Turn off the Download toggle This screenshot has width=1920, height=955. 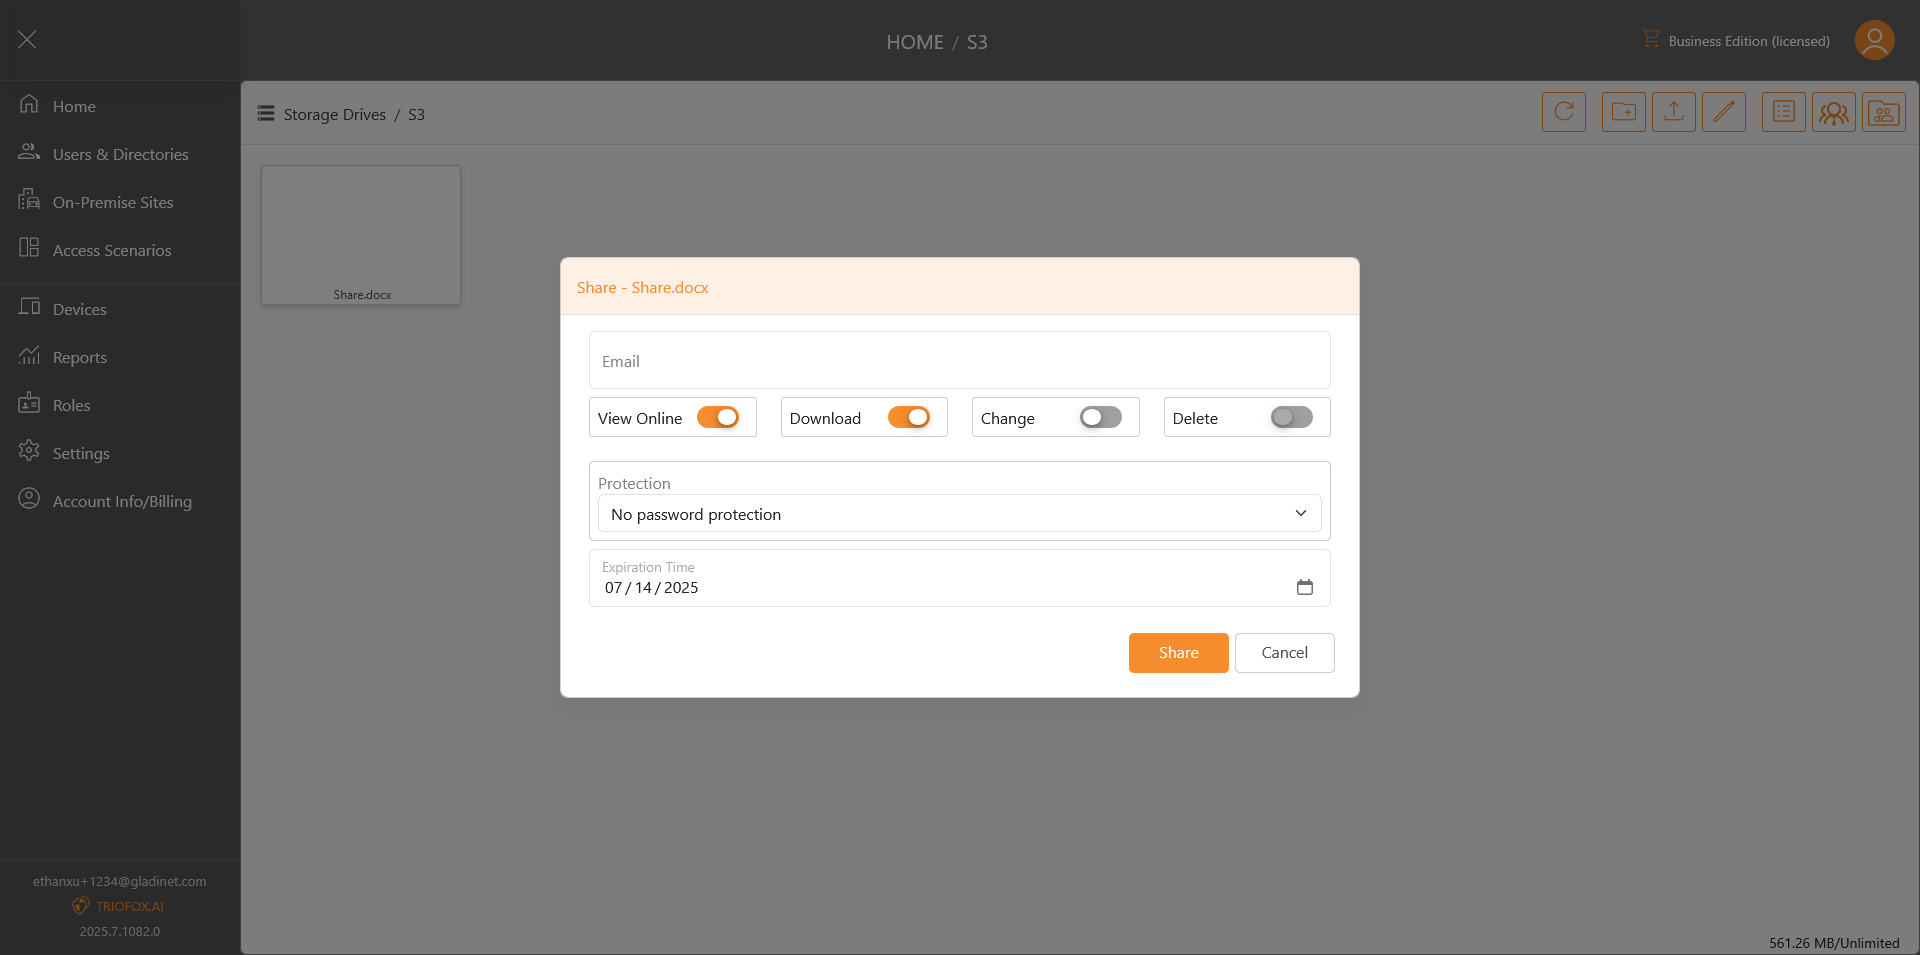pos(909,417)
